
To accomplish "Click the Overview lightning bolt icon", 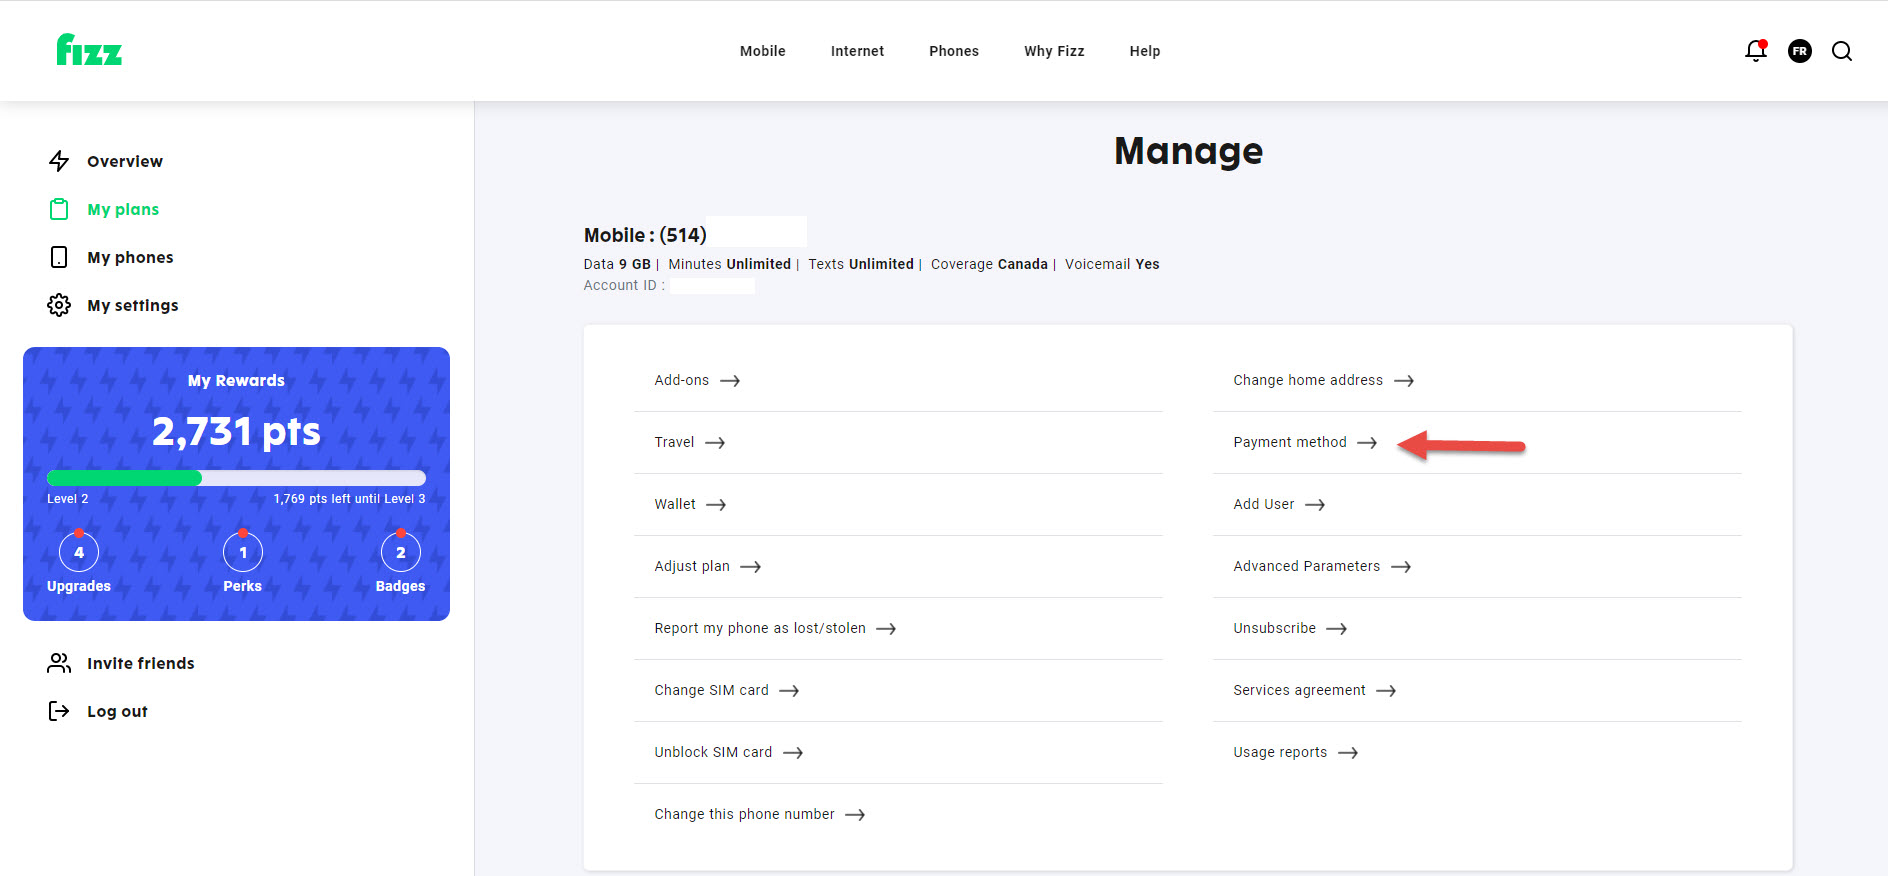I will pos(59,161).
